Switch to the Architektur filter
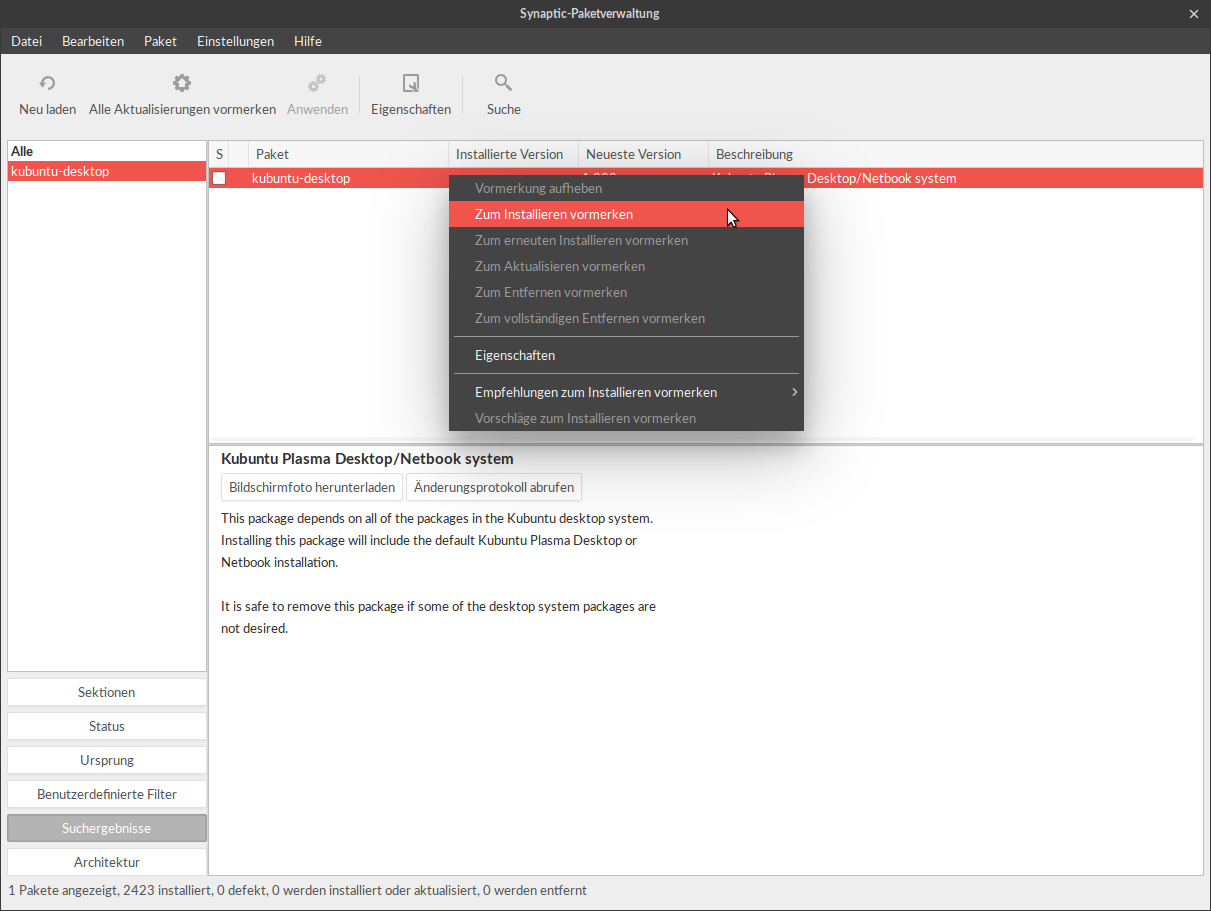The image size is (1211, 911). pos(107,862)
